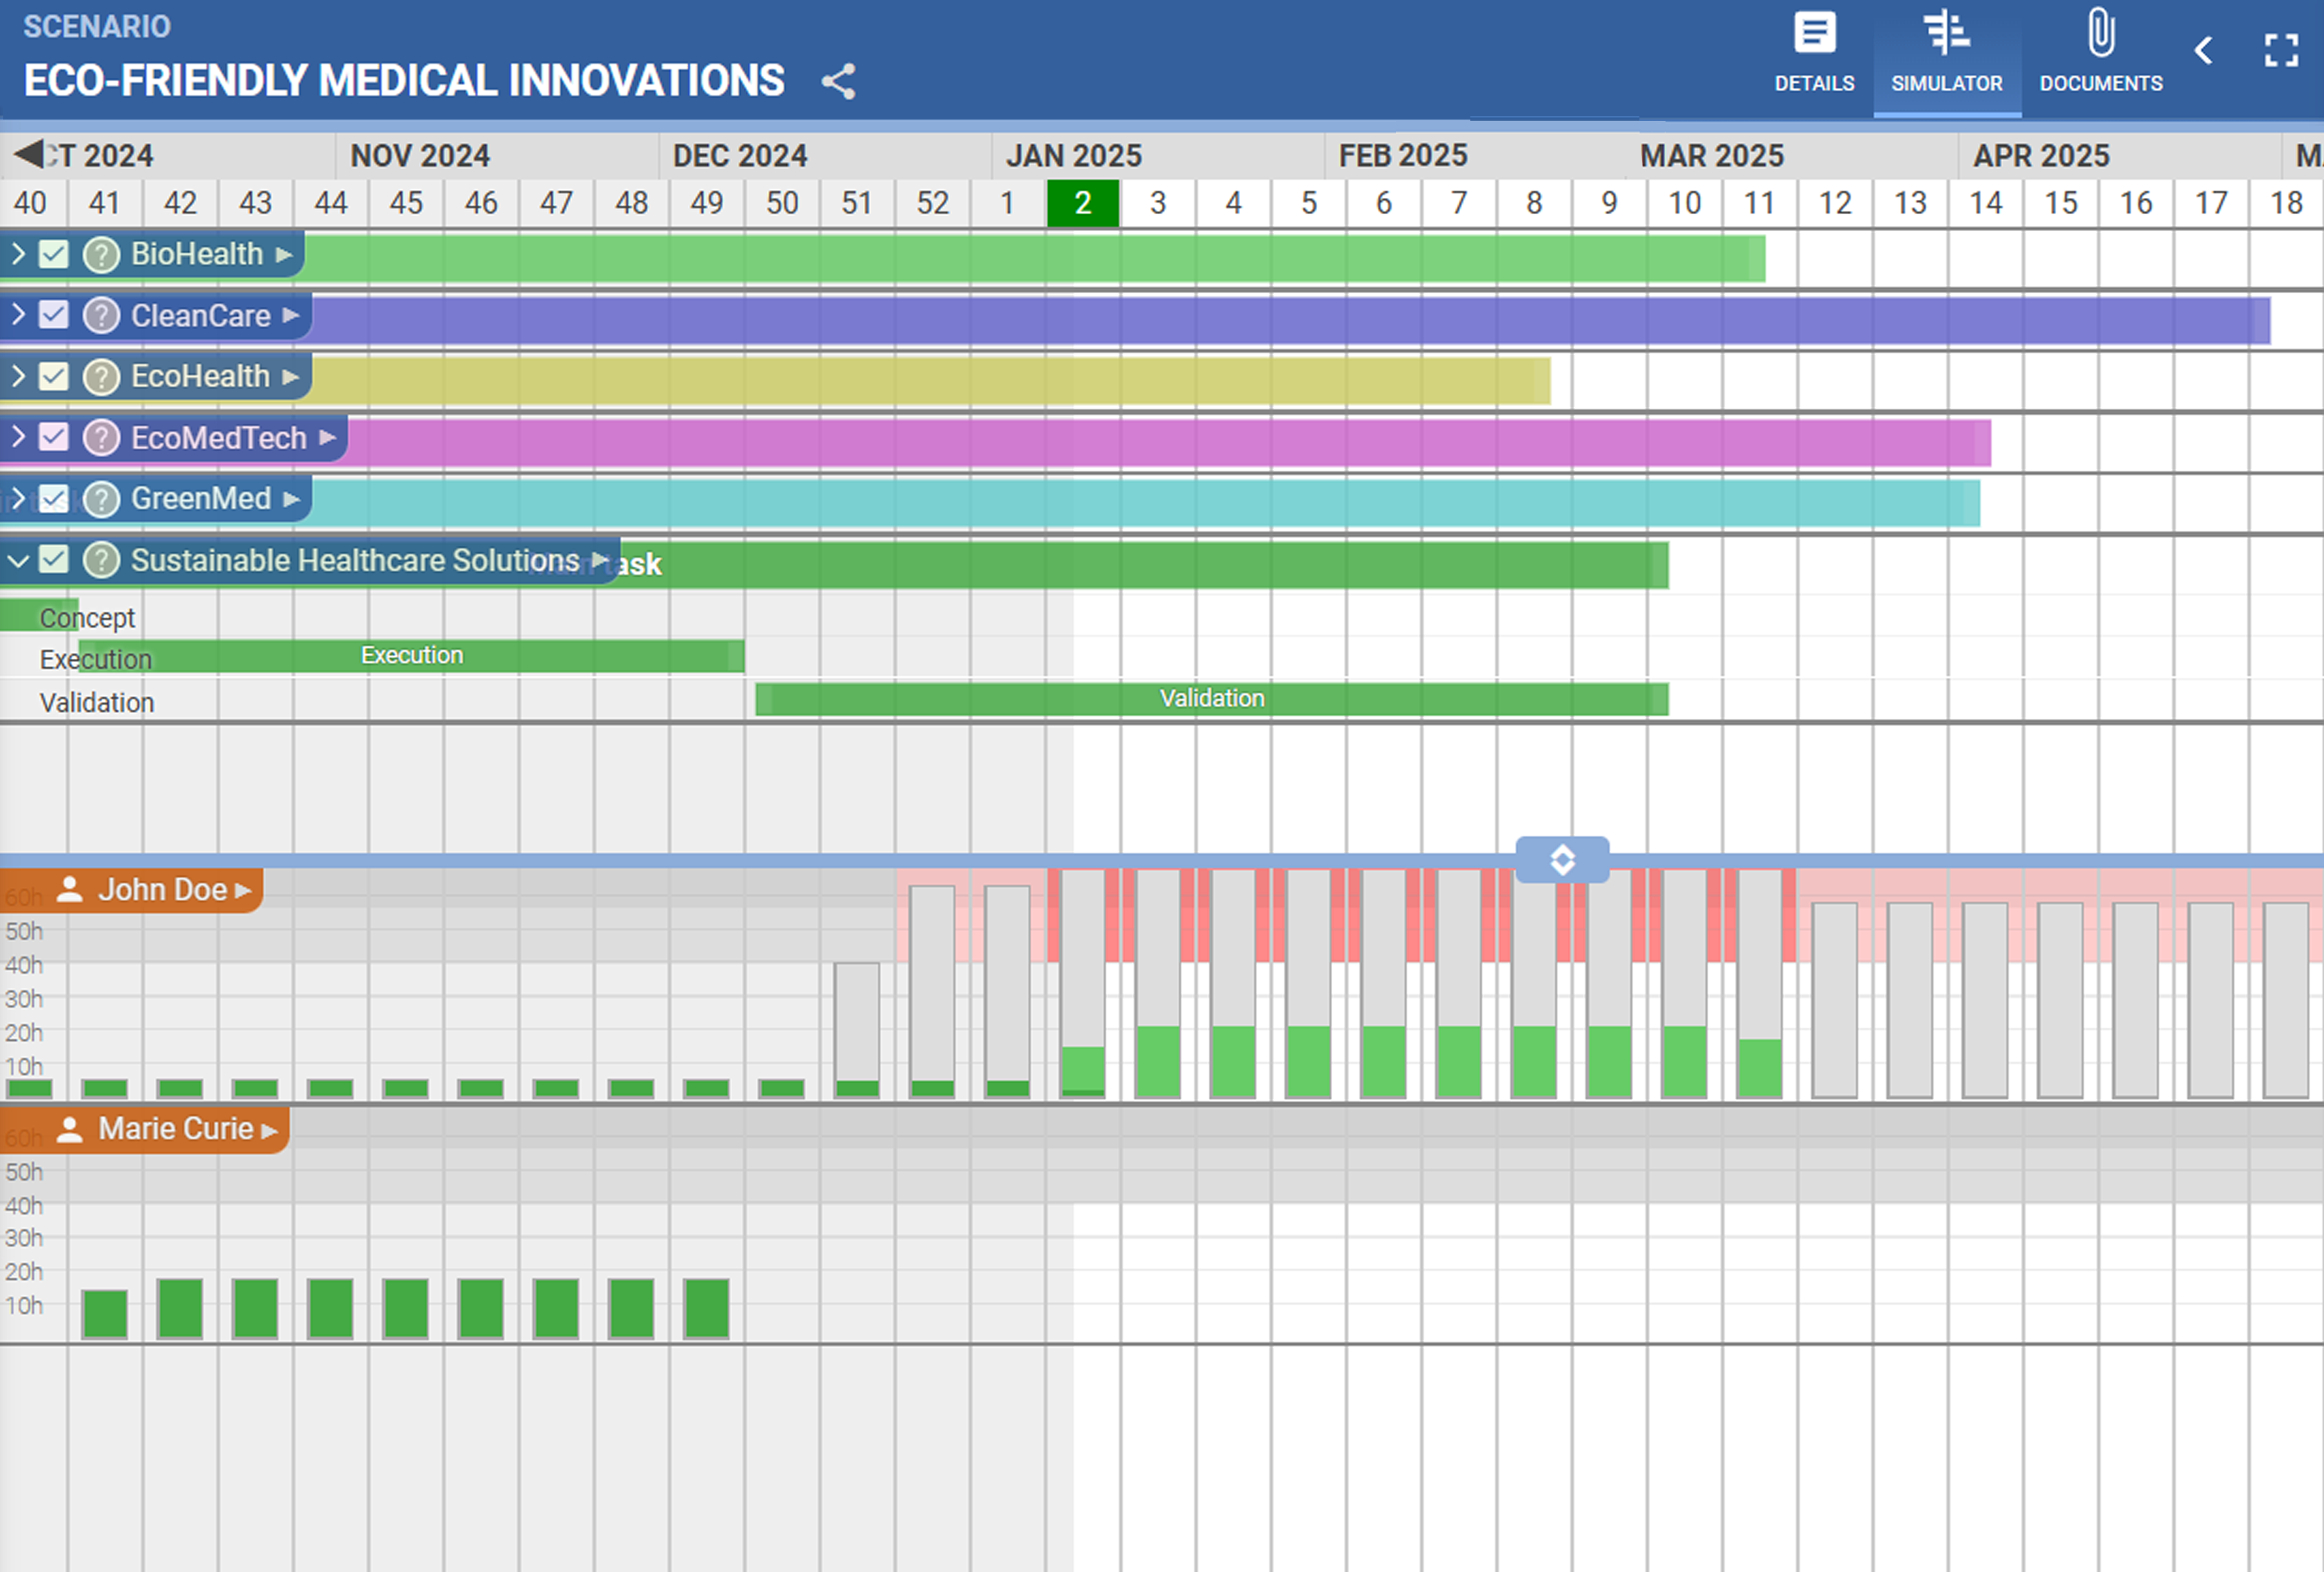Uncheck the CleanCare checkbox
2324x1572 pixels.
(54, 315)
